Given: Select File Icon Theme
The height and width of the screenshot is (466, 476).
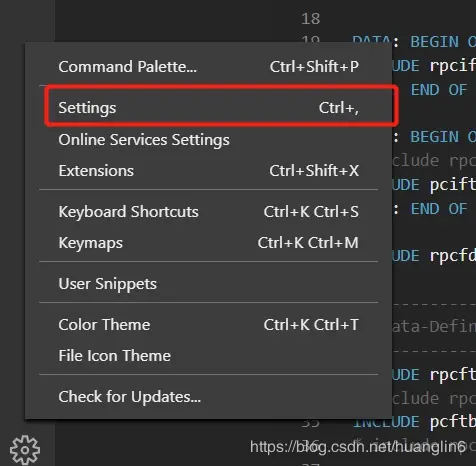Looking at the screenshot, I should pos(209,356).
